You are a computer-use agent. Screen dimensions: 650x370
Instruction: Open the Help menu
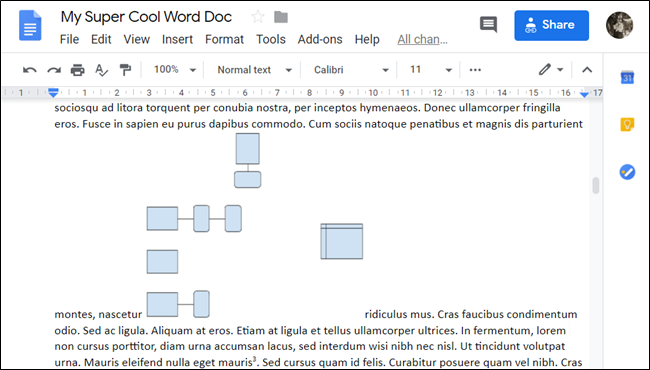(x=367, y=39)
